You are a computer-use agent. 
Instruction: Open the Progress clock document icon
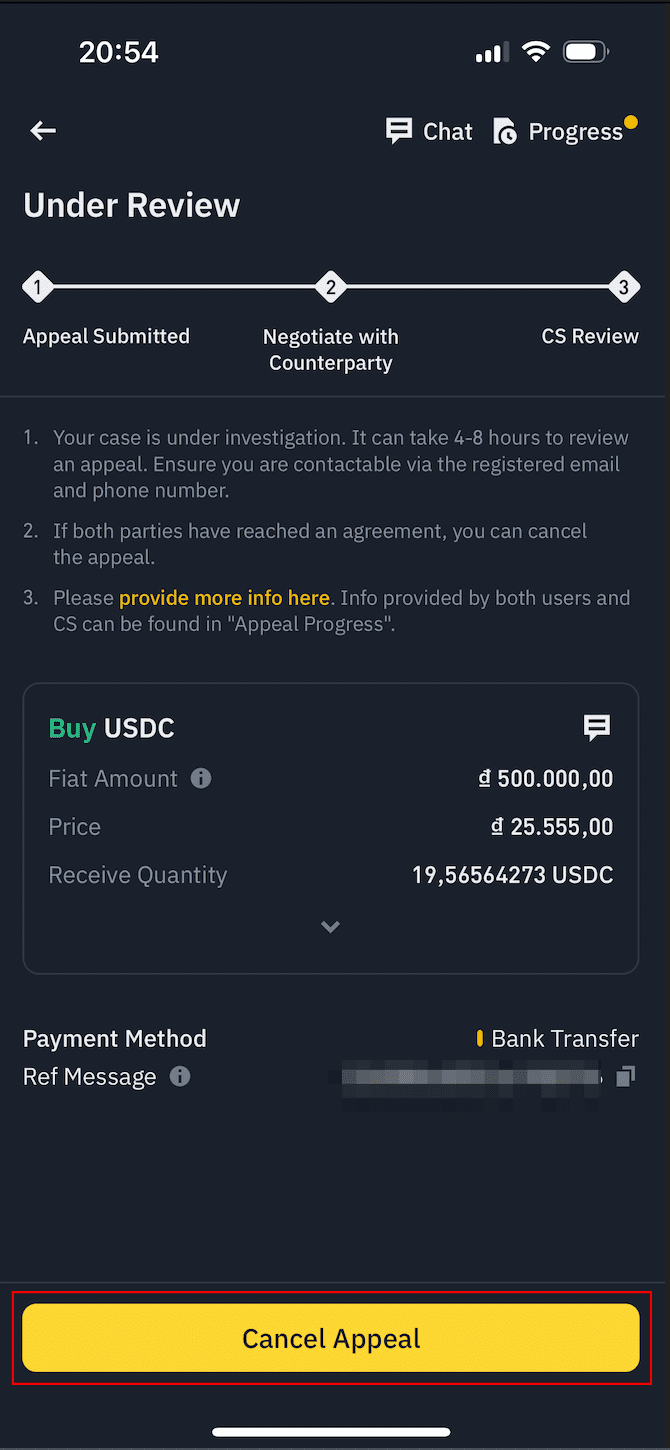(x=505, y=132)
